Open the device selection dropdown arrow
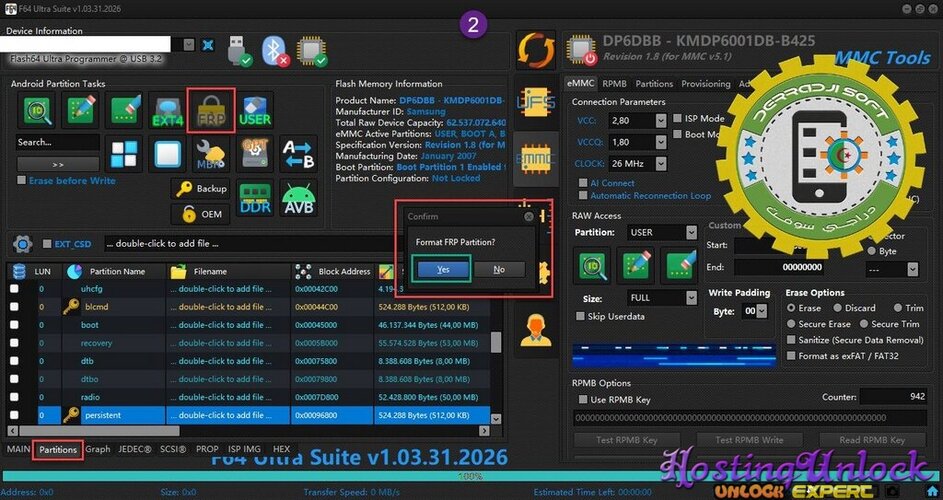 click(189, 45)
